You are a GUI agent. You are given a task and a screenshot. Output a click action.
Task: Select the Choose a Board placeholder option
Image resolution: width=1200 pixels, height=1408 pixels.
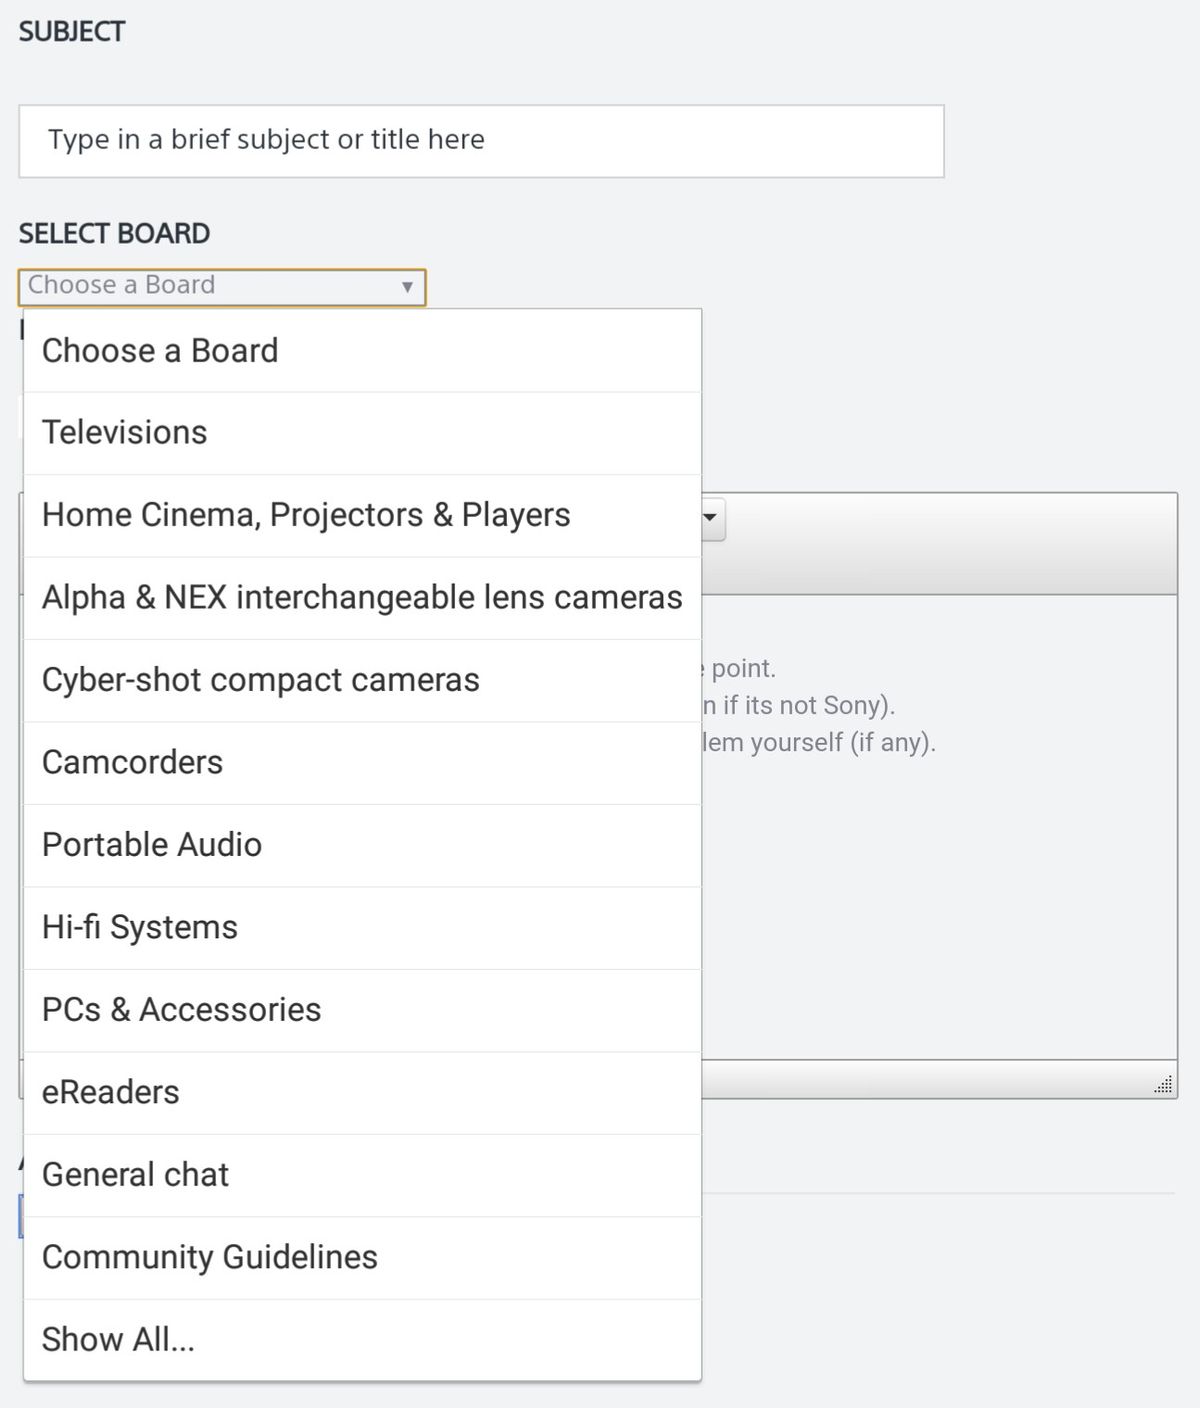[x=362, y=351]
